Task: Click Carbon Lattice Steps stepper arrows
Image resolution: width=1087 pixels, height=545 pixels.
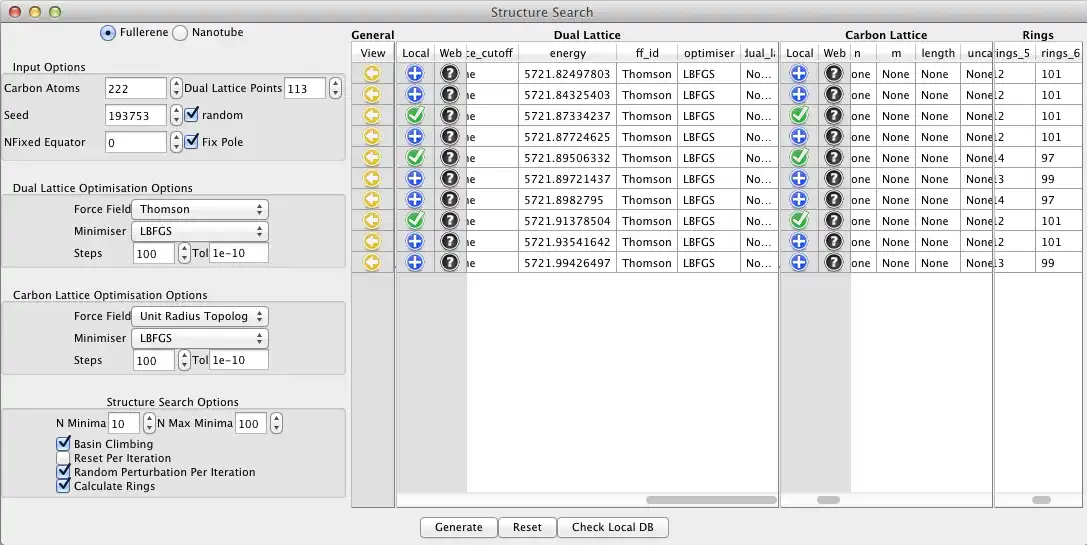Action: 184,360
